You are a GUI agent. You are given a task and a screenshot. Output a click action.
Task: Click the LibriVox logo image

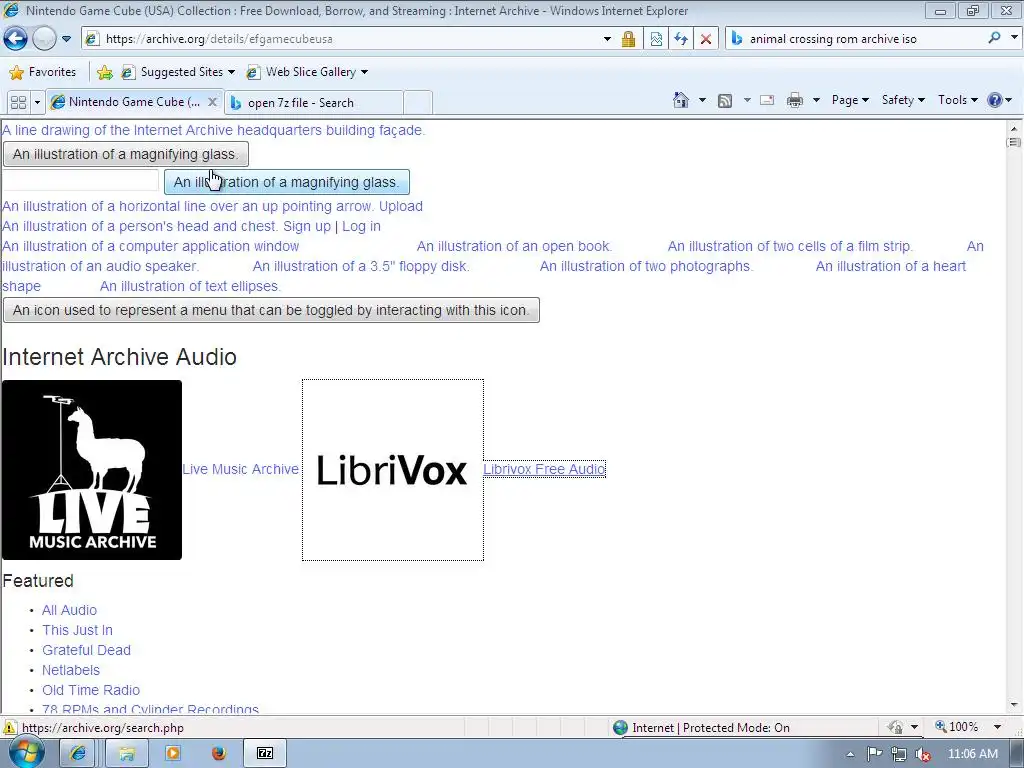pyautogui.click(x=392, y=470)
